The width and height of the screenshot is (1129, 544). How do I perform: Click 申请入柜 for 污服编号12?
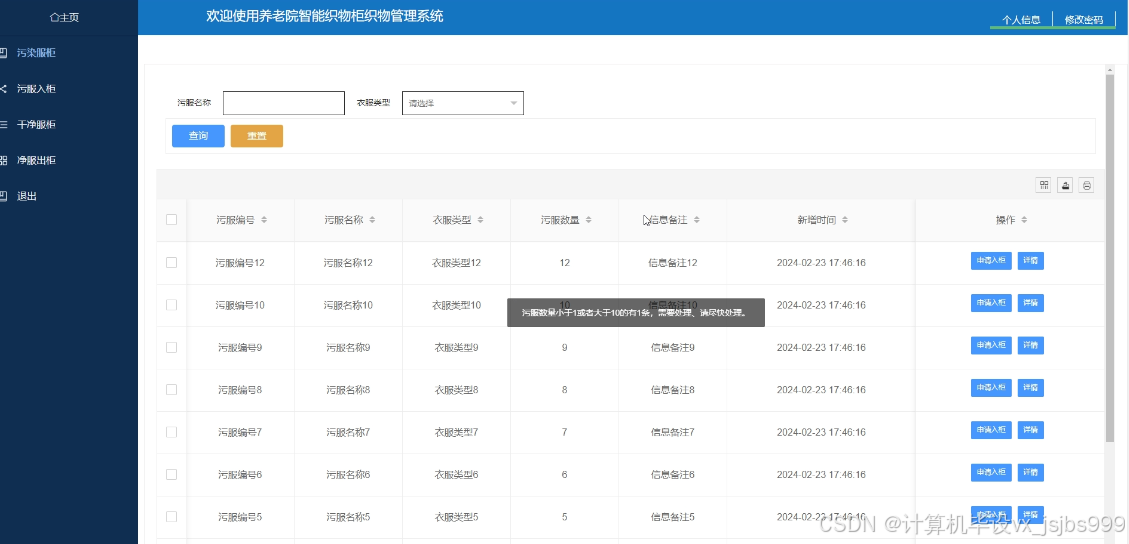coord(991,260)
